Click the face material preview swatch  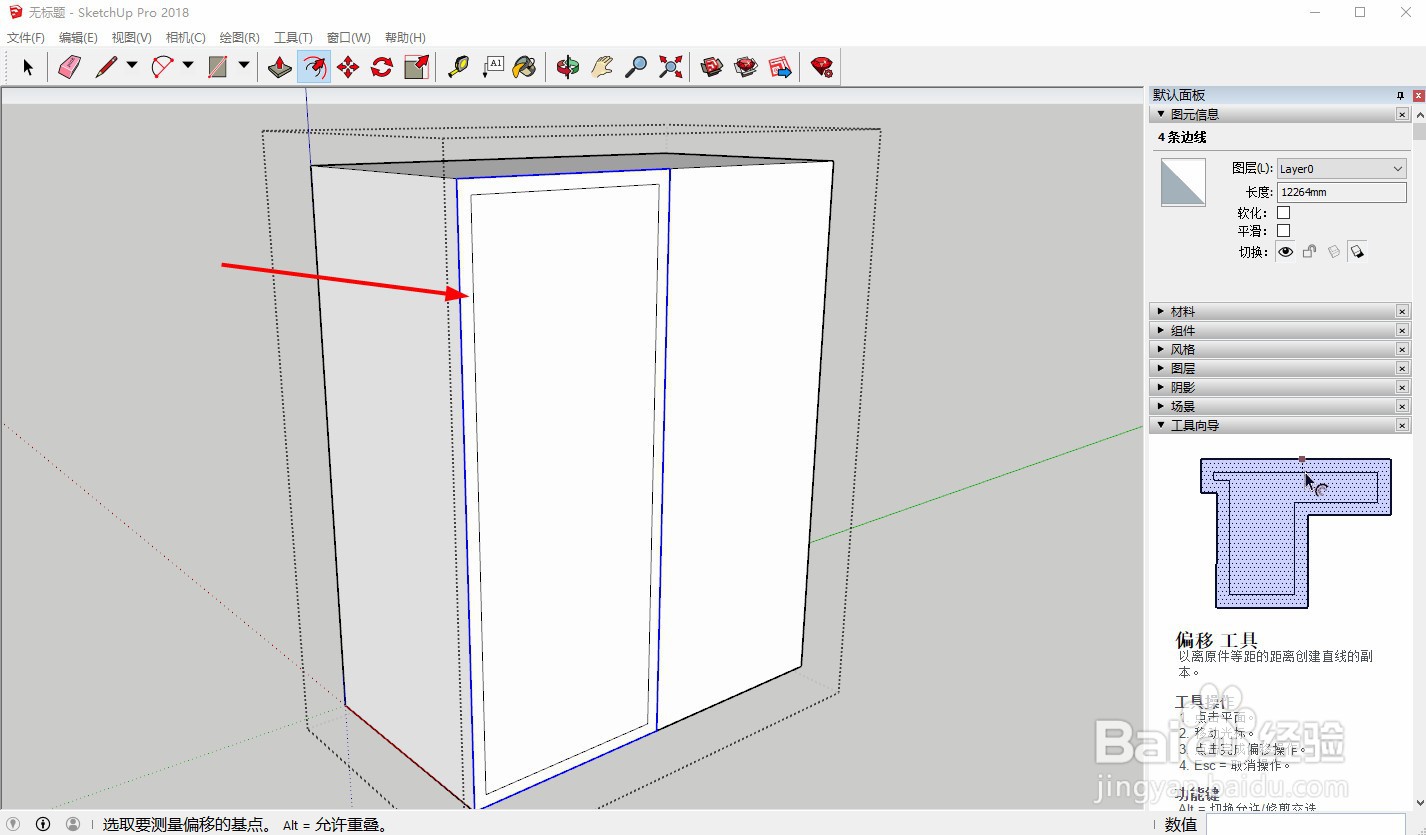[x=1183, y=183]
